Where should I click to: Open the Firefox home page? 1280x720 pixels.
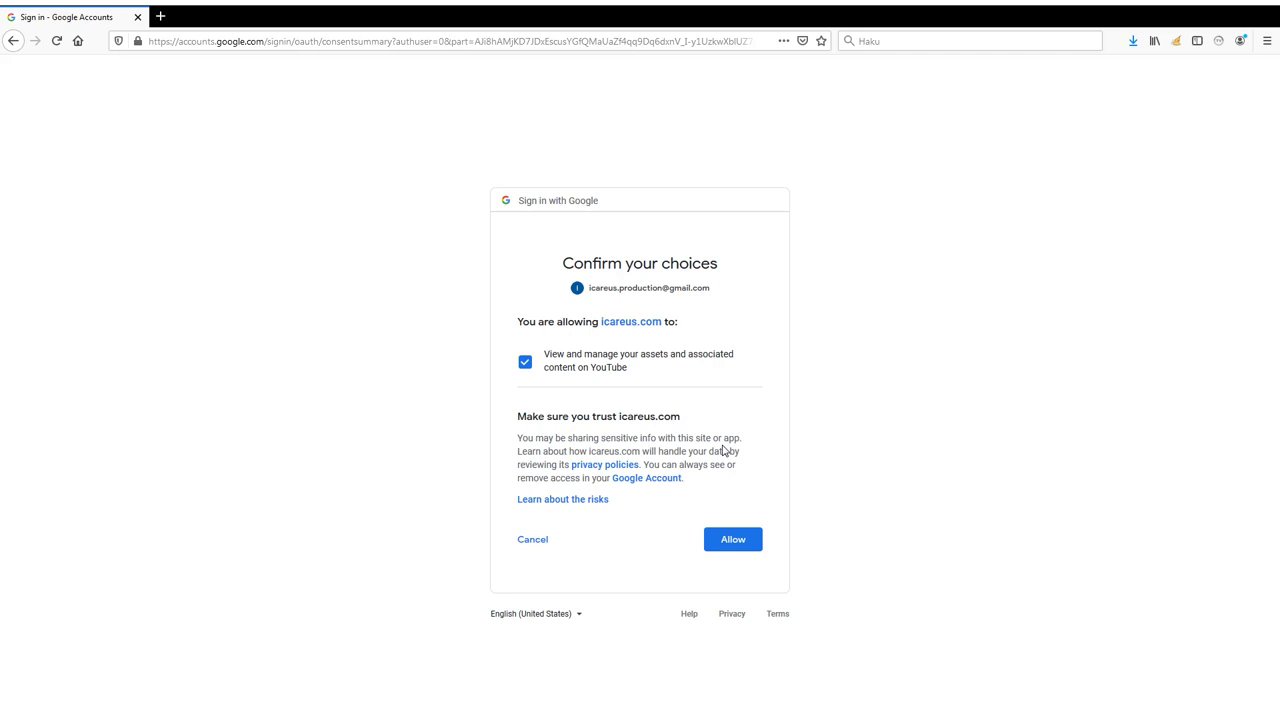pos(78,41)
